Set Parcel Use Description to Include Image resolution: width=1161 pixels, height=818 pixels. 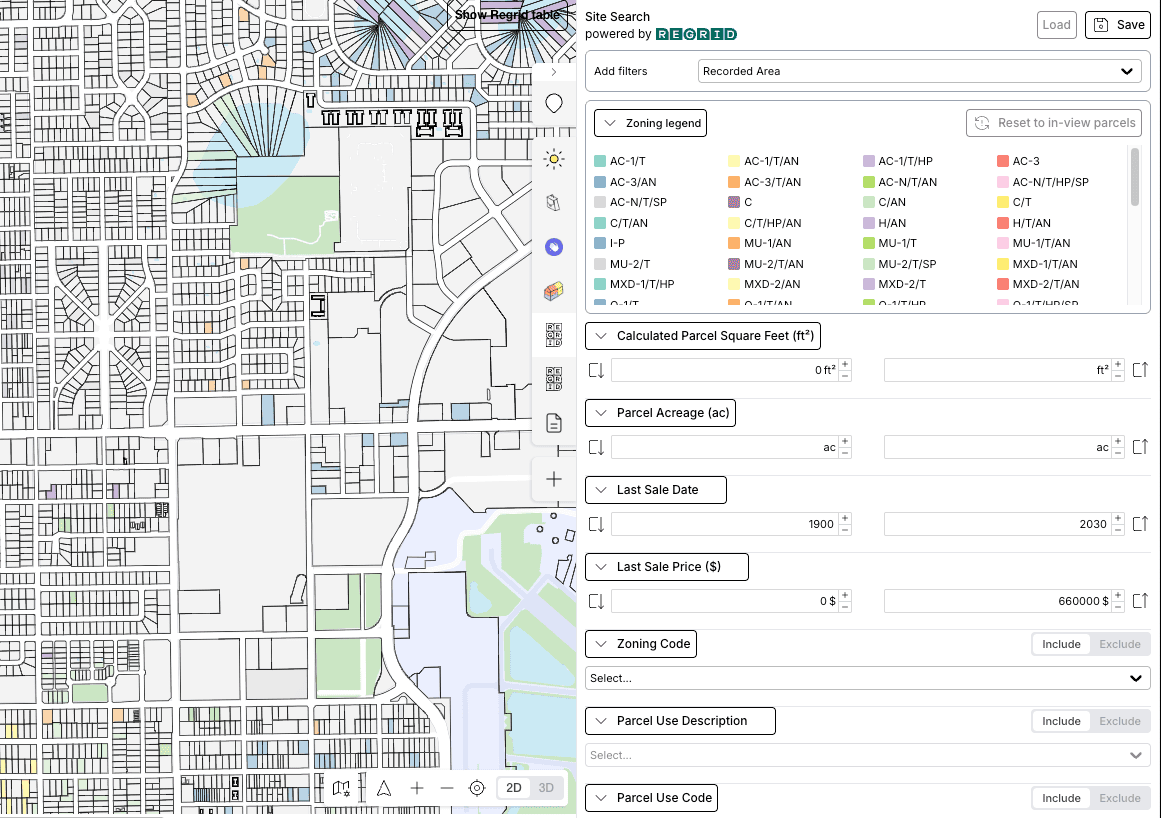[1061, 721]
